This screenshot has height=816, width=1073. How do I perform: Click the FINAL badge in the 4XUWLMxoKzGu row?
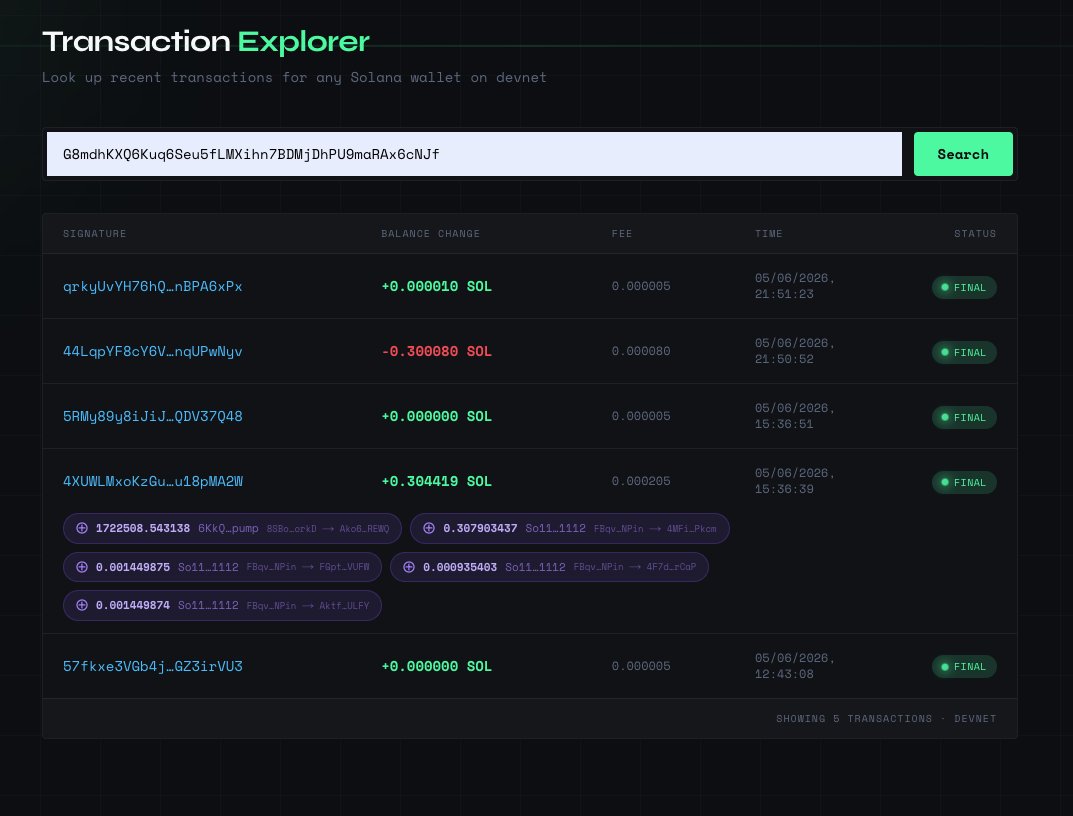[964, 482]
